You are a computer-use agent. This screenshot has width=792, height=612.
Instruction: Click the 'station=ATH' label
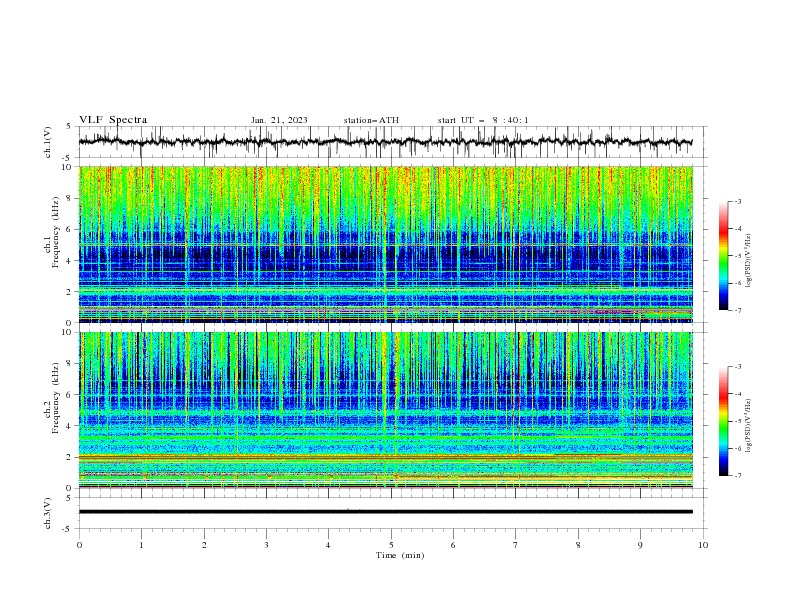coord(371,120)
